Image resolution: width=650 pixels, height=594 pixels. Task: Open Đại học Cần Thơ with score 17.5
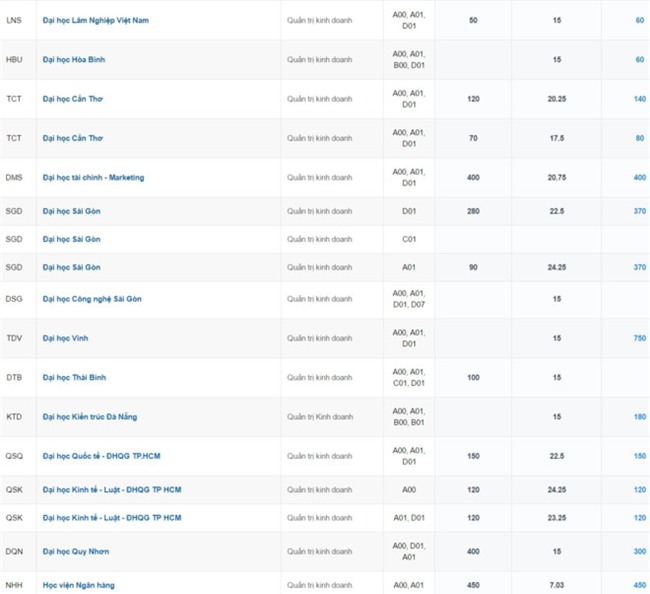click(73, 138)
